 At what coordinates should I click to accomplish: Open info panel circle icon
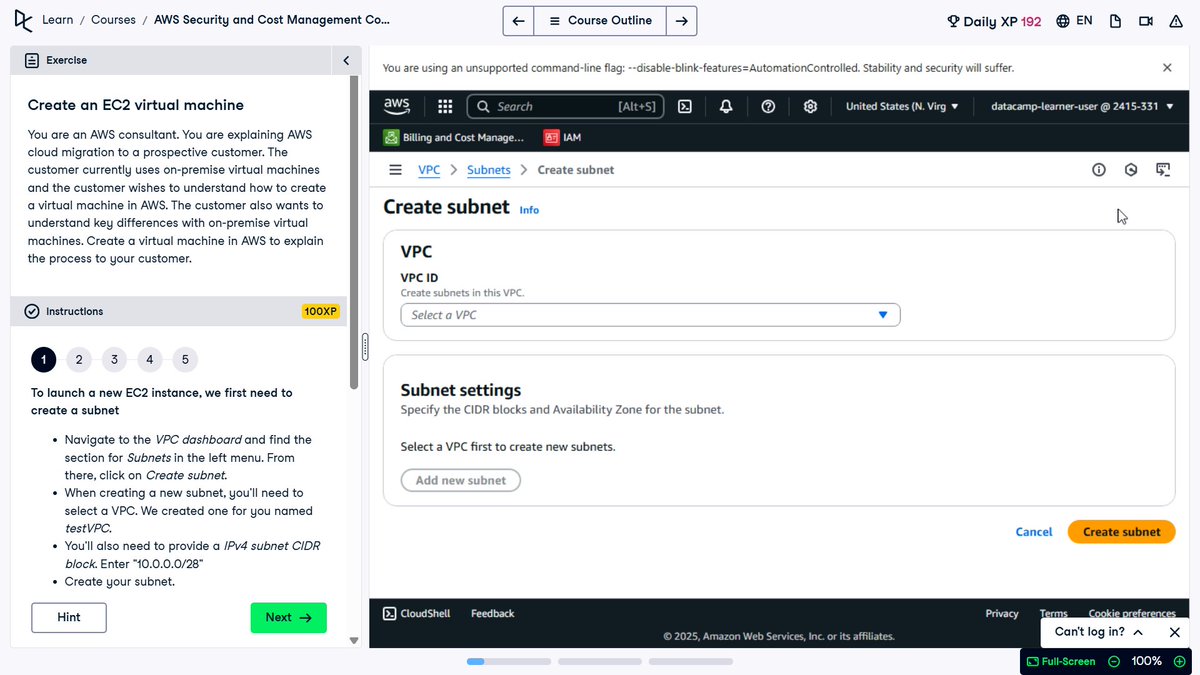click(x=1099, y=170)
